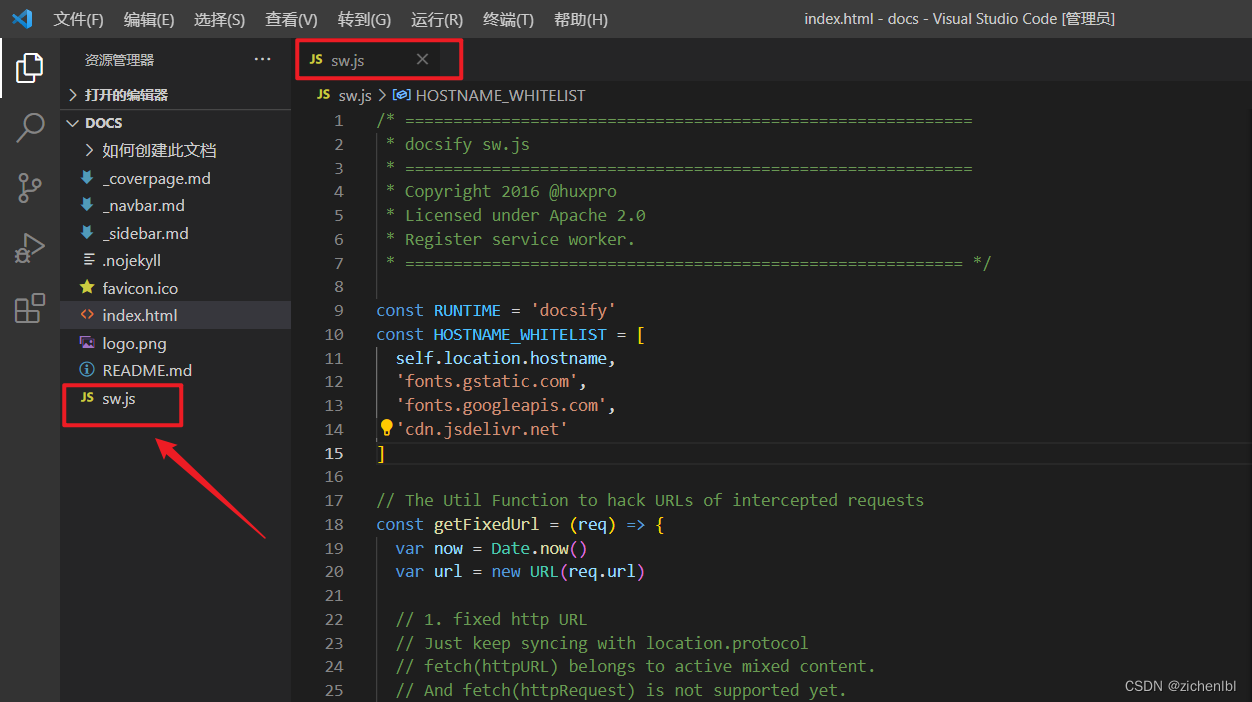Open the Search view in activity bar
This screenshot has width=1252, height=702.
(30, 128)
